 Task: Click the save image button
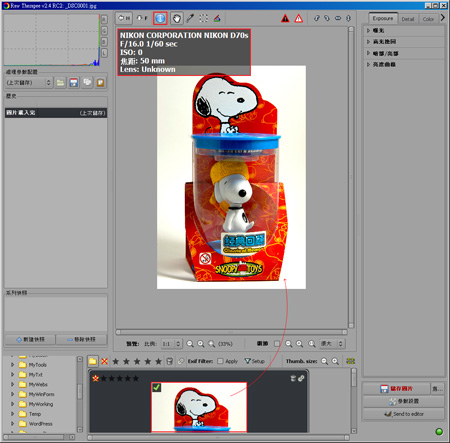[x=396, y=389]
